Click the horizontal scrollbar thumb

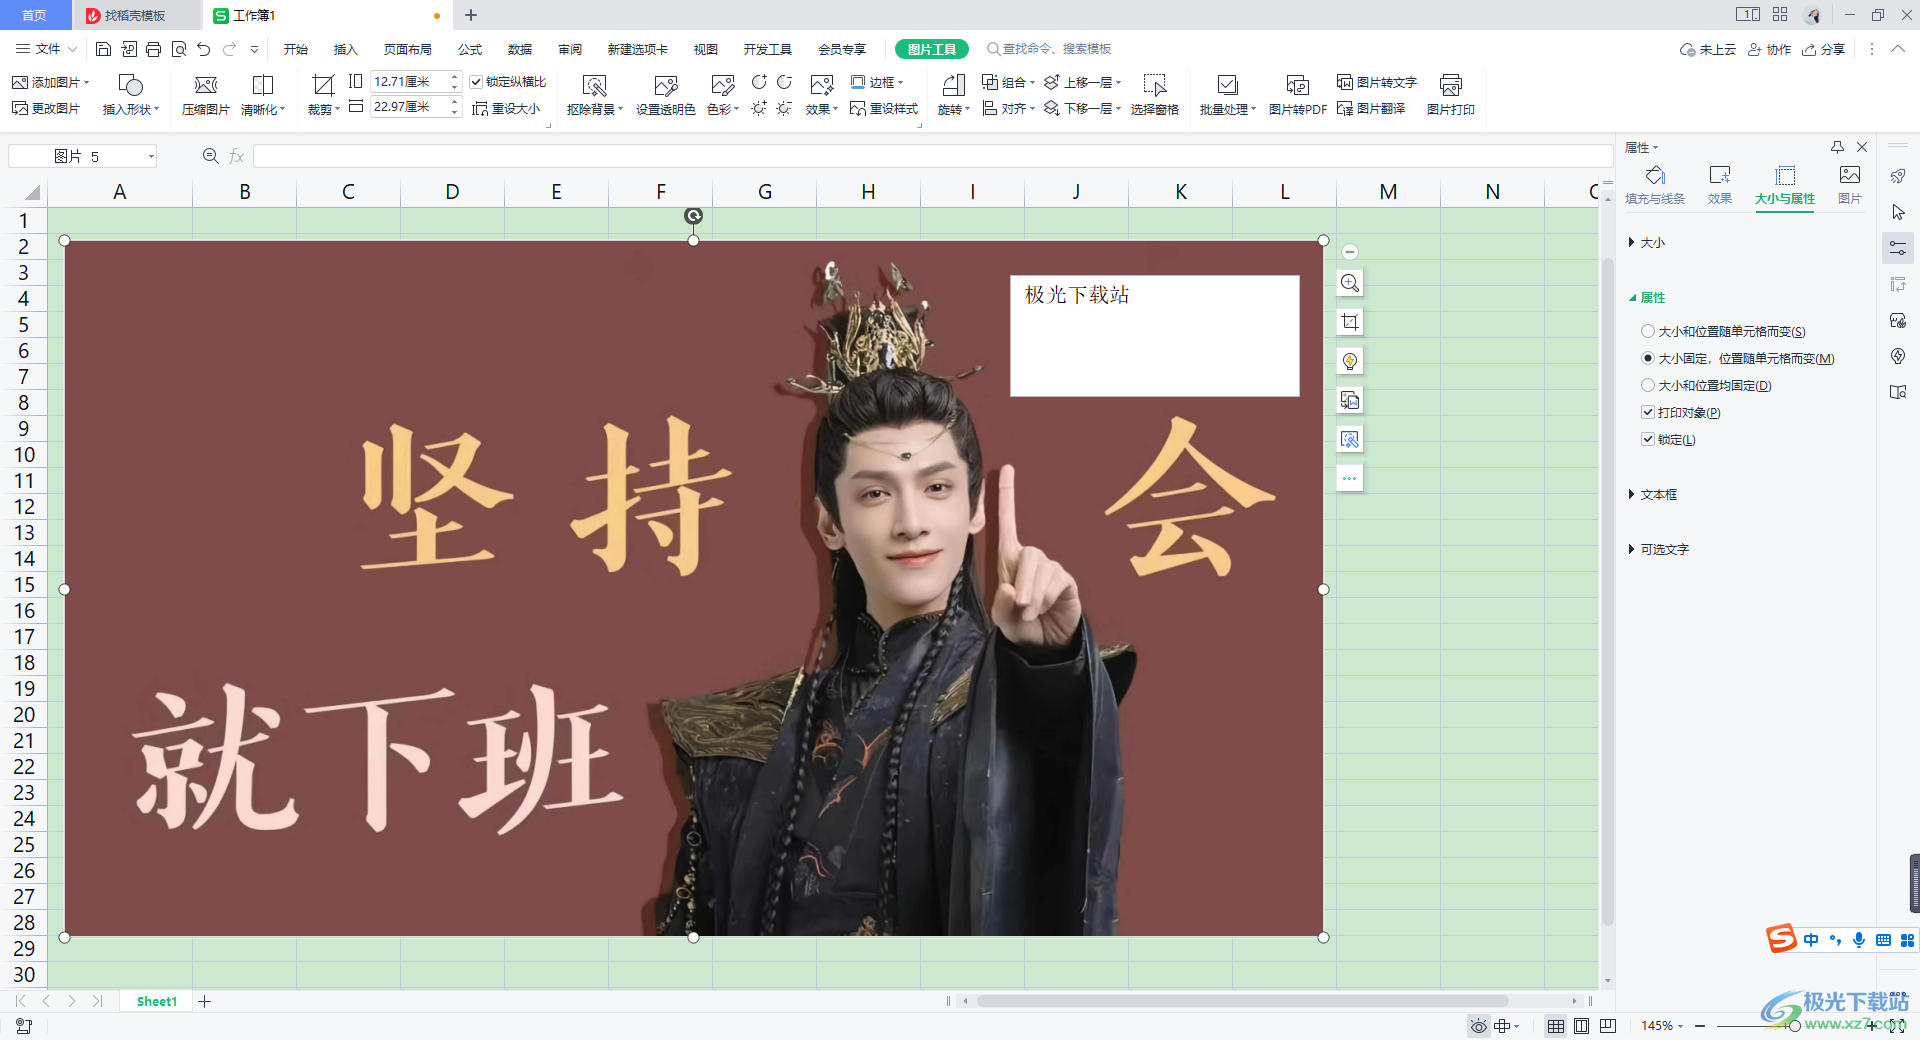click(x=1242, y=1001)
